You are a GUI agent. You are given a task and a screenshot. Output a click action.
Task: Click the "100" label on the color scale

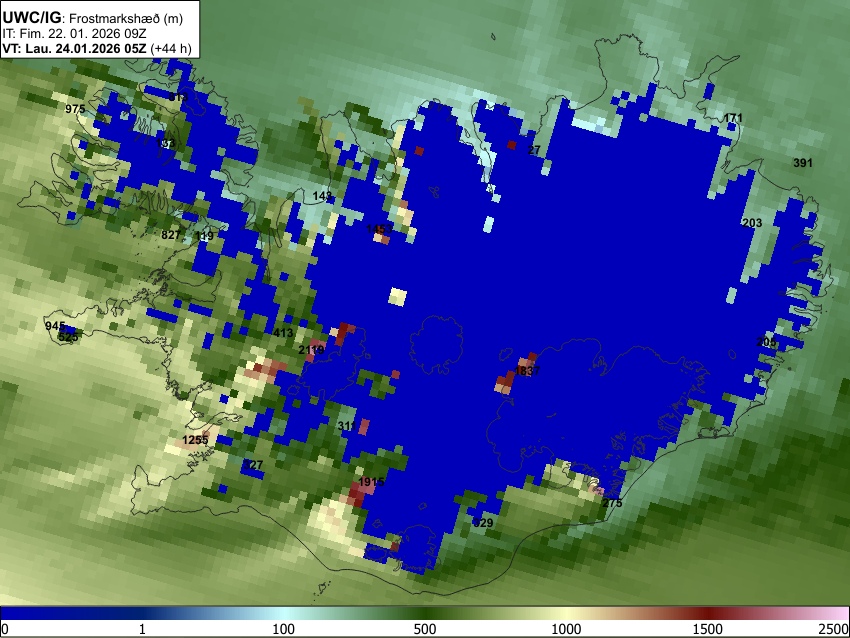tap(284, 629)
